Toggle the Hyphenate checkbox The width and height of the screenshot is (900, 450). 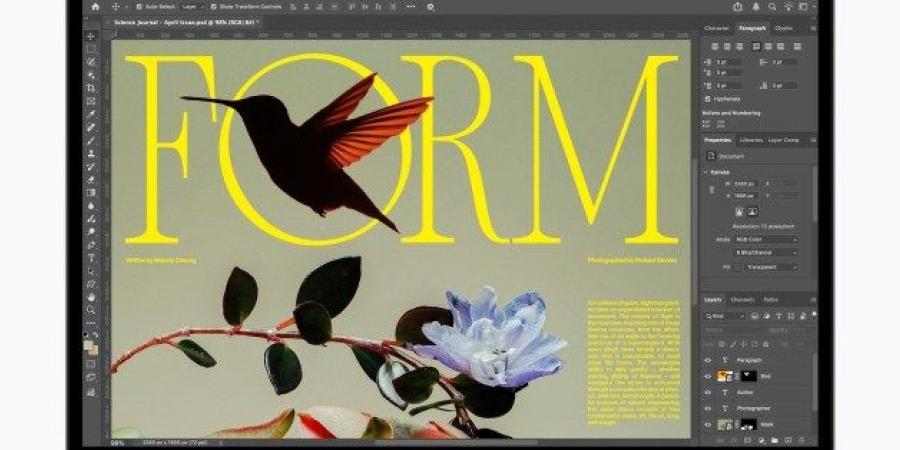(707, 99)
